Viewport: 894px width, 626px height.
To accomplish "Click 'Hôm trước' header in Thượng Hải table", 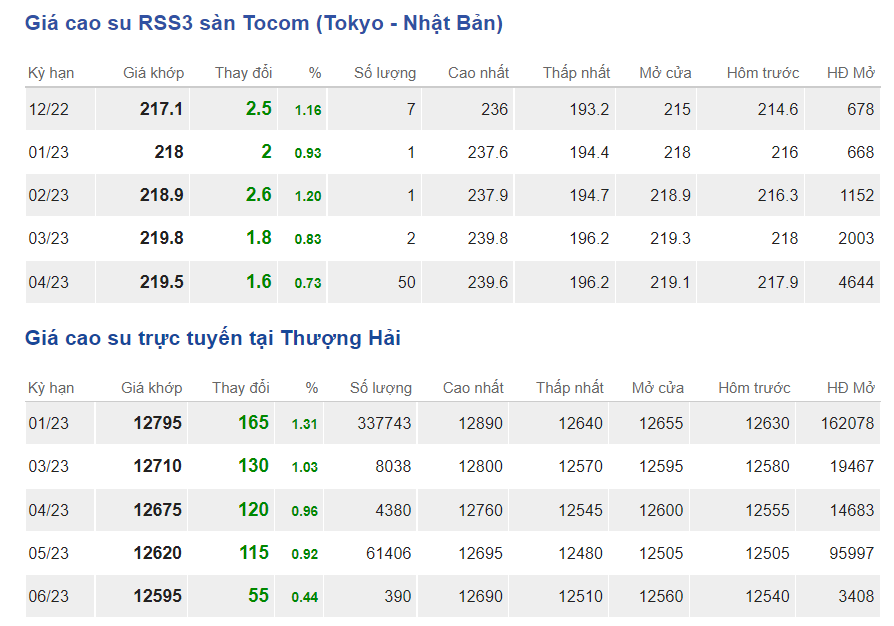I will click(754, 388).
